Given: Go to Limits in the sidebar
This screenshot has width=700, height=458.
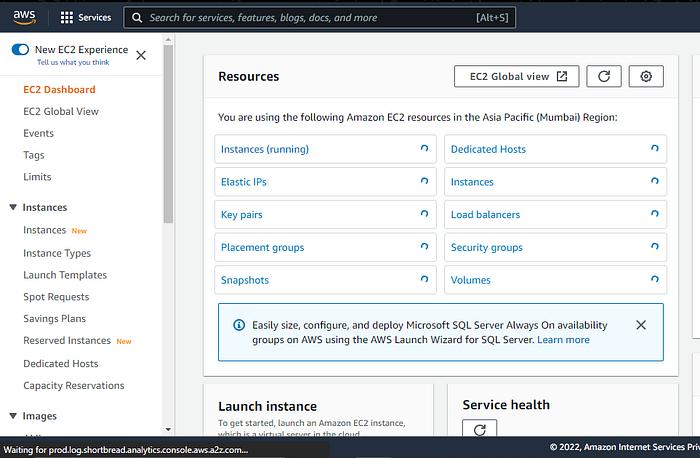Looking at the screenshot, I should 37,177.
